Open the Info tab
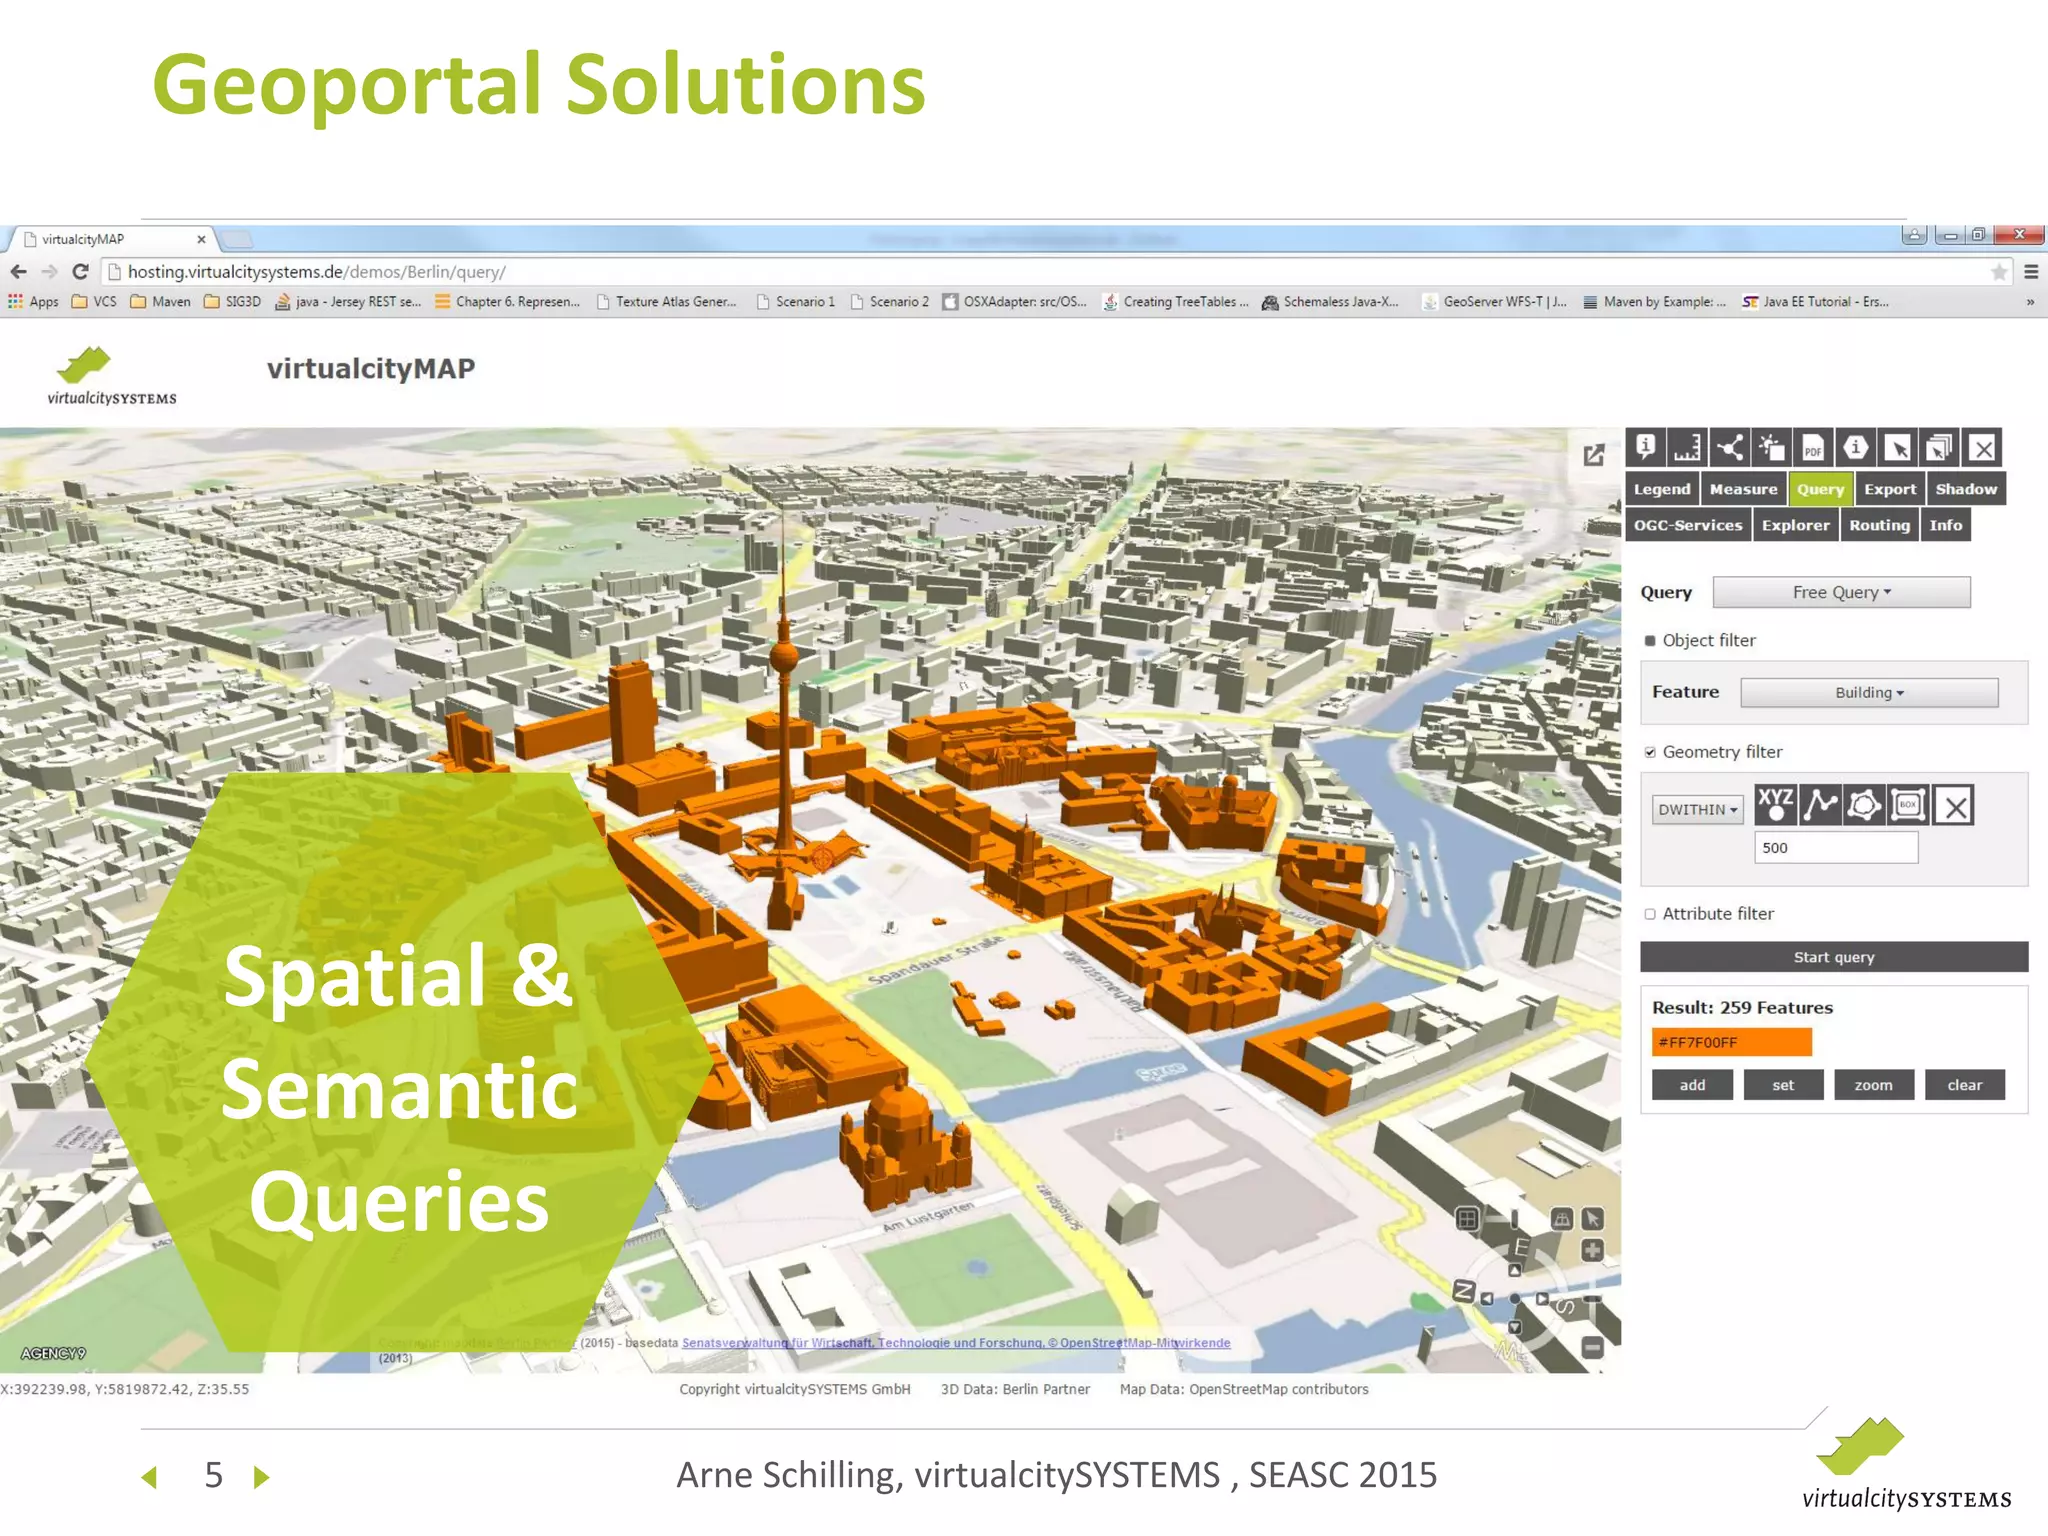Screen dimensions: 2048x1536 pyautogui.click(x=1945, y=525)
